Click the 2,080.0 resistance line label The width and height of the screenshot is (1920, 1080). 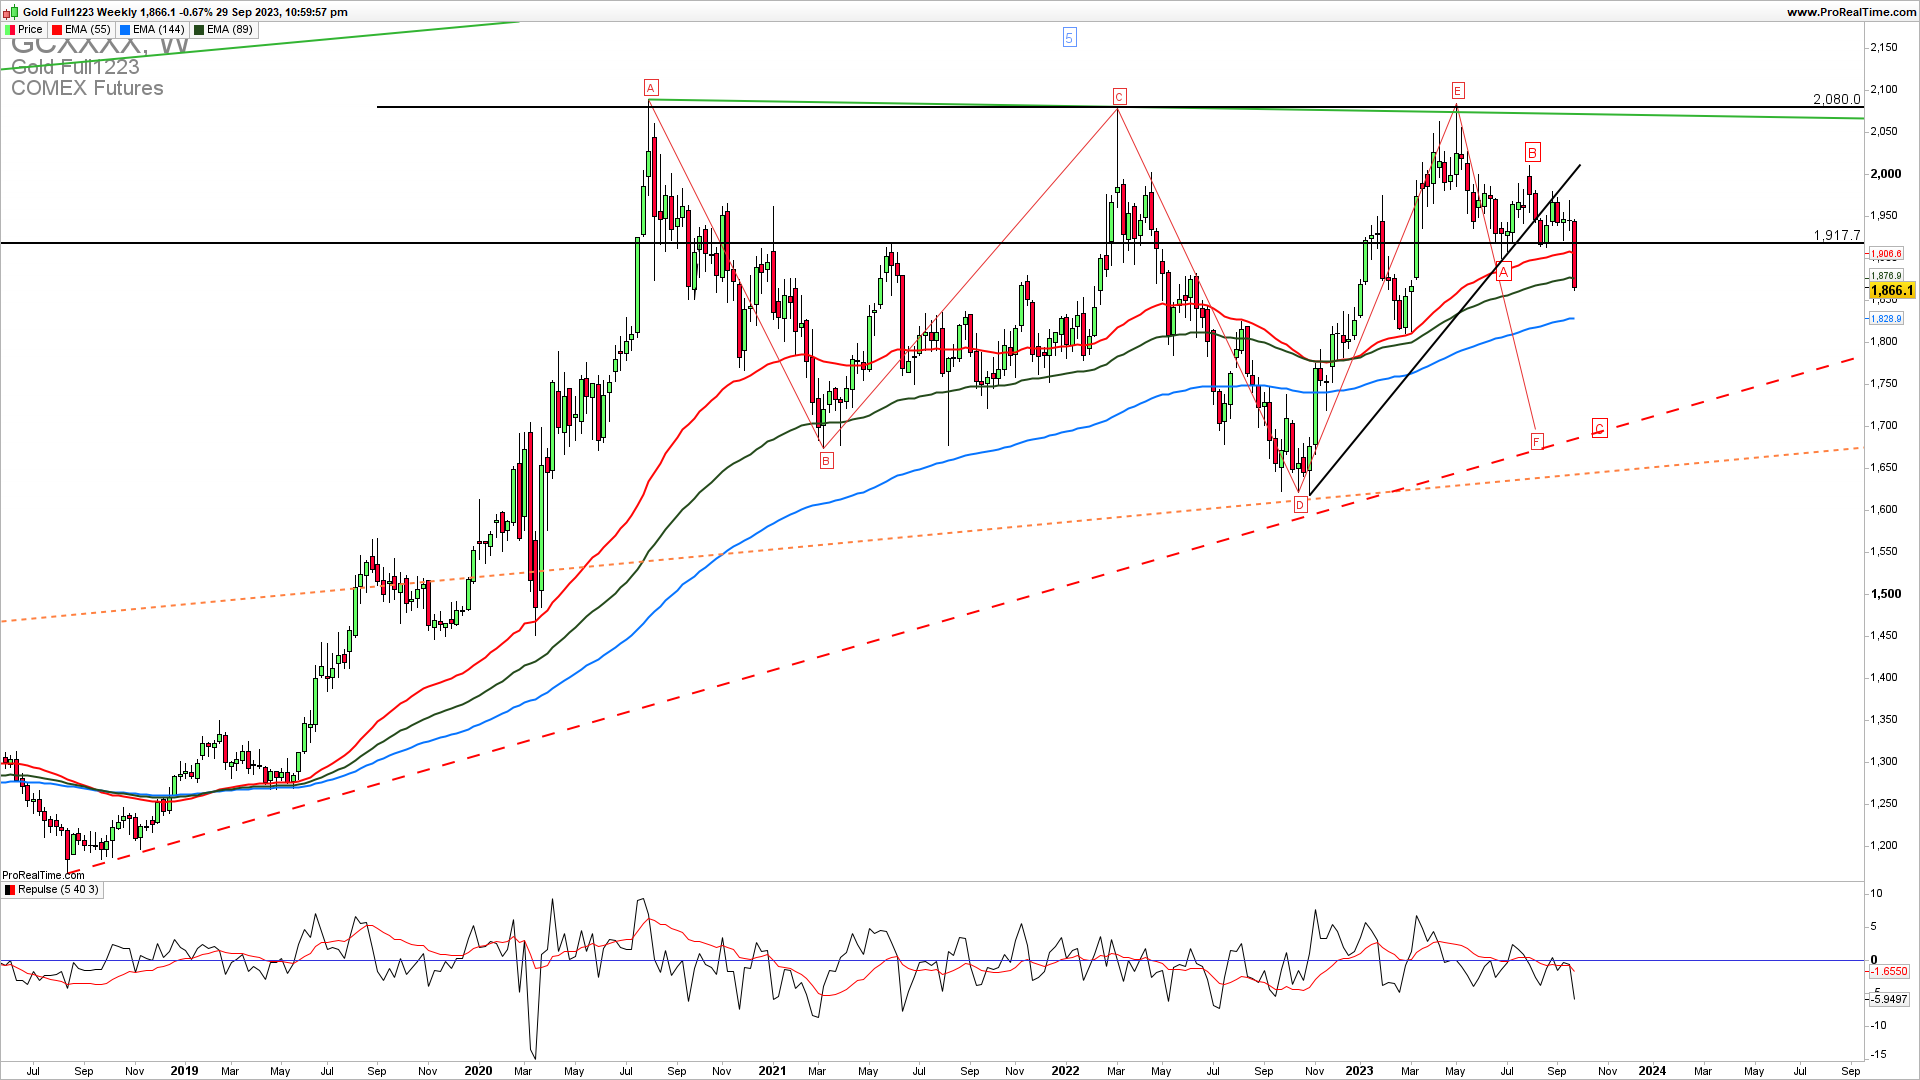[1837, 99]
